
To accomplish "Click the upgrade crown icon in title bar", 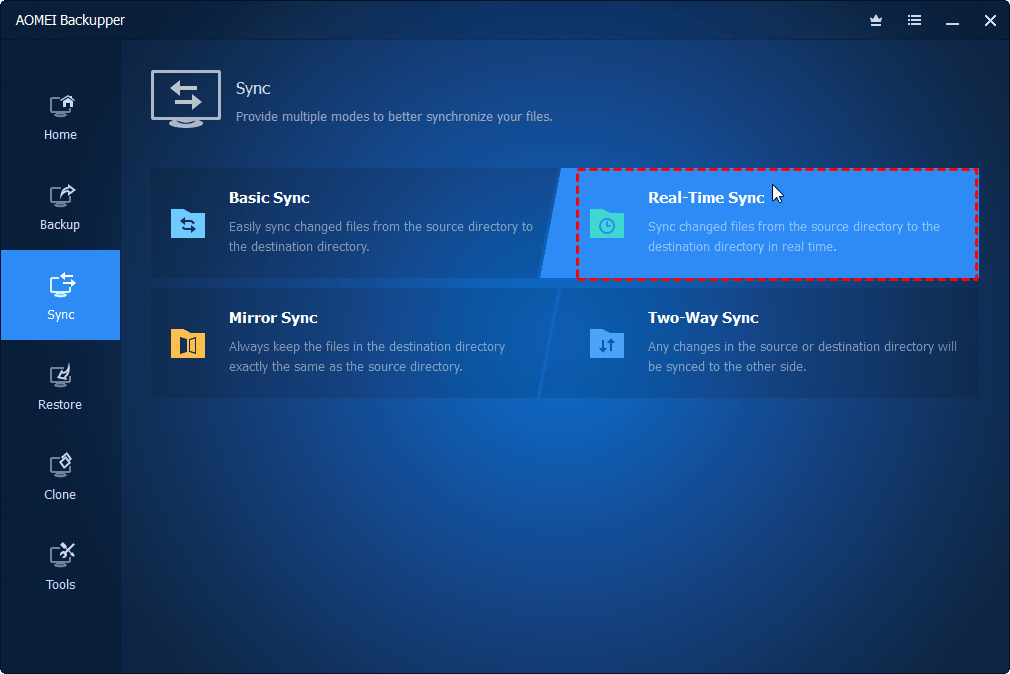I will (x=876, y=20).
